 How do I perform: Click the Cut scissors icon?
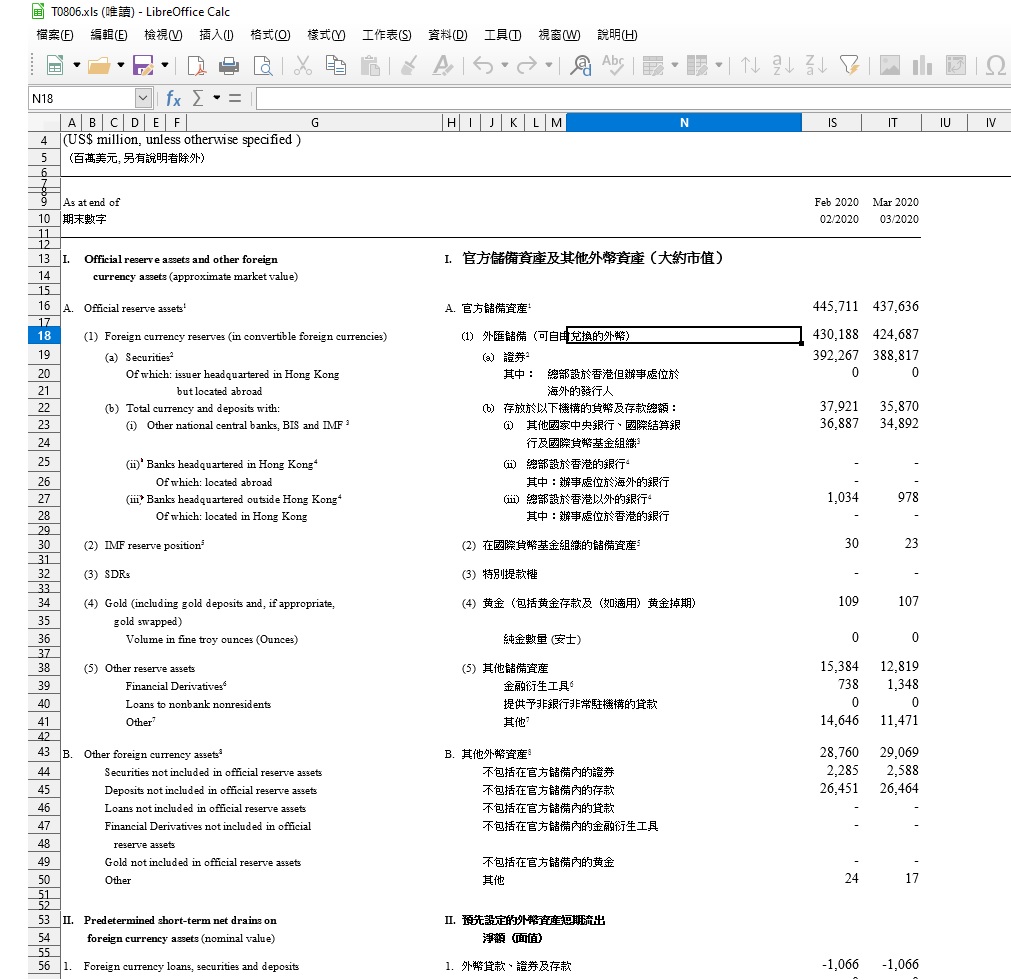302,65
